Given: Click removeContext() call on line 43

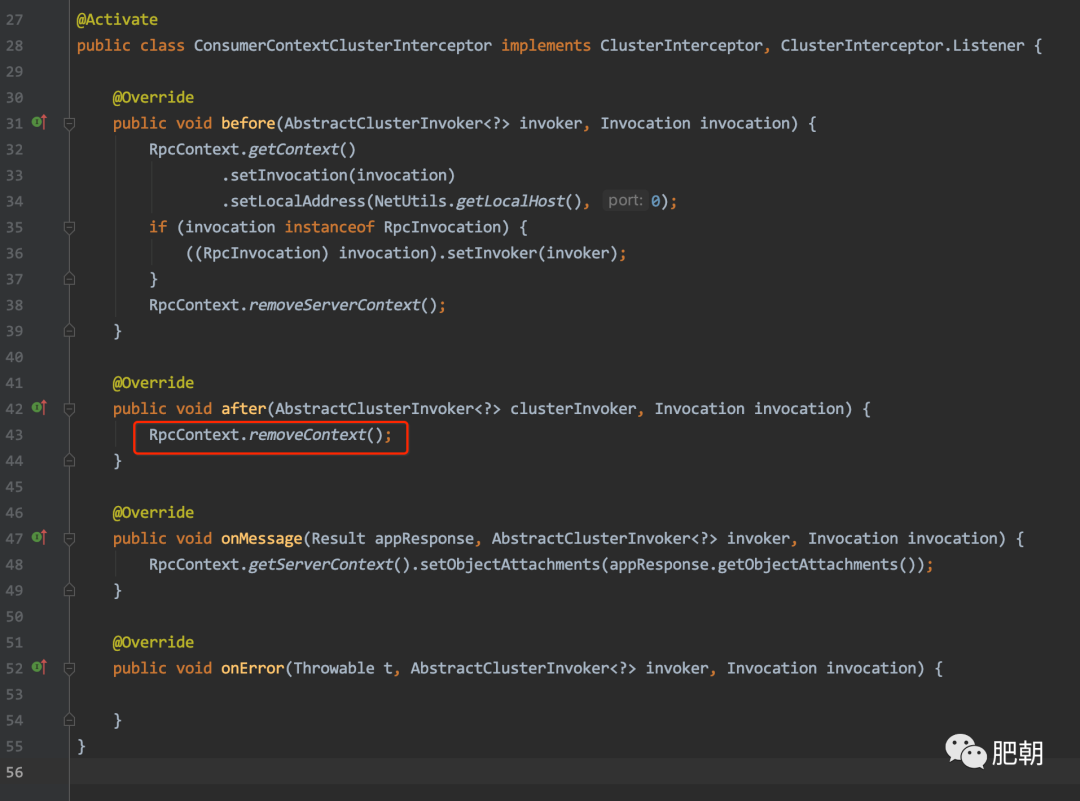Looking at the screenshot, I should (315, 435).
